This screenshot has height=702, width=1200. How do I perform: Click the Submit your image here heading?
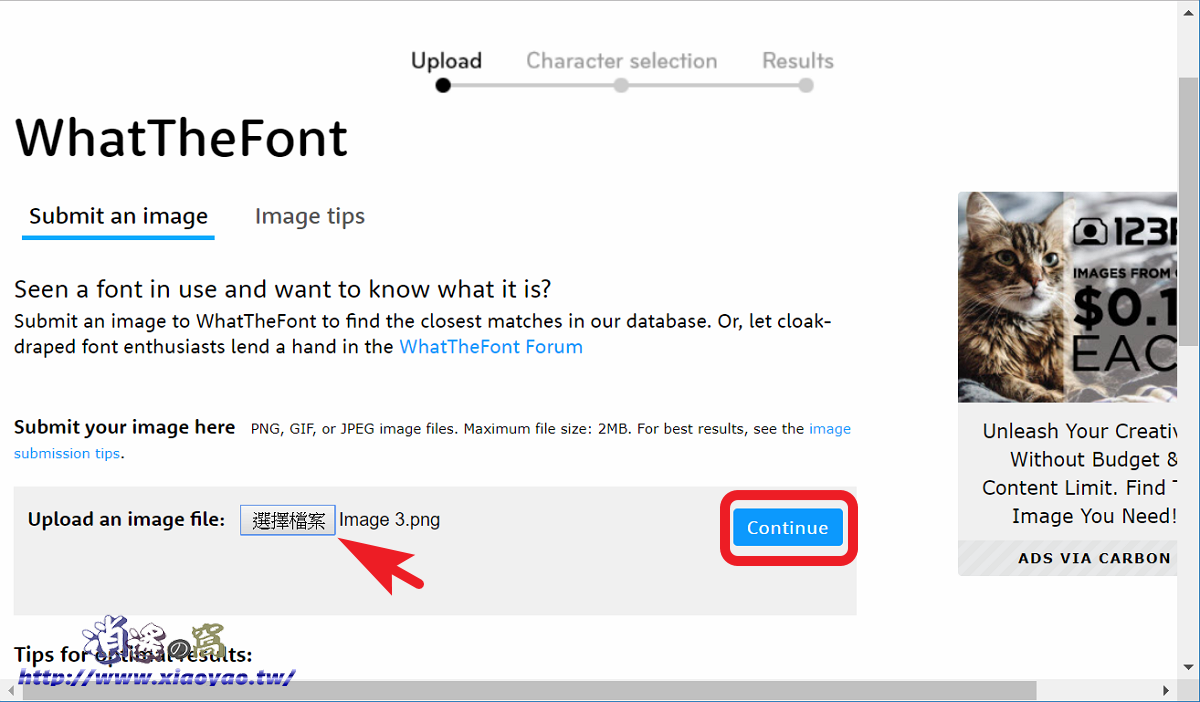point(125,427)
